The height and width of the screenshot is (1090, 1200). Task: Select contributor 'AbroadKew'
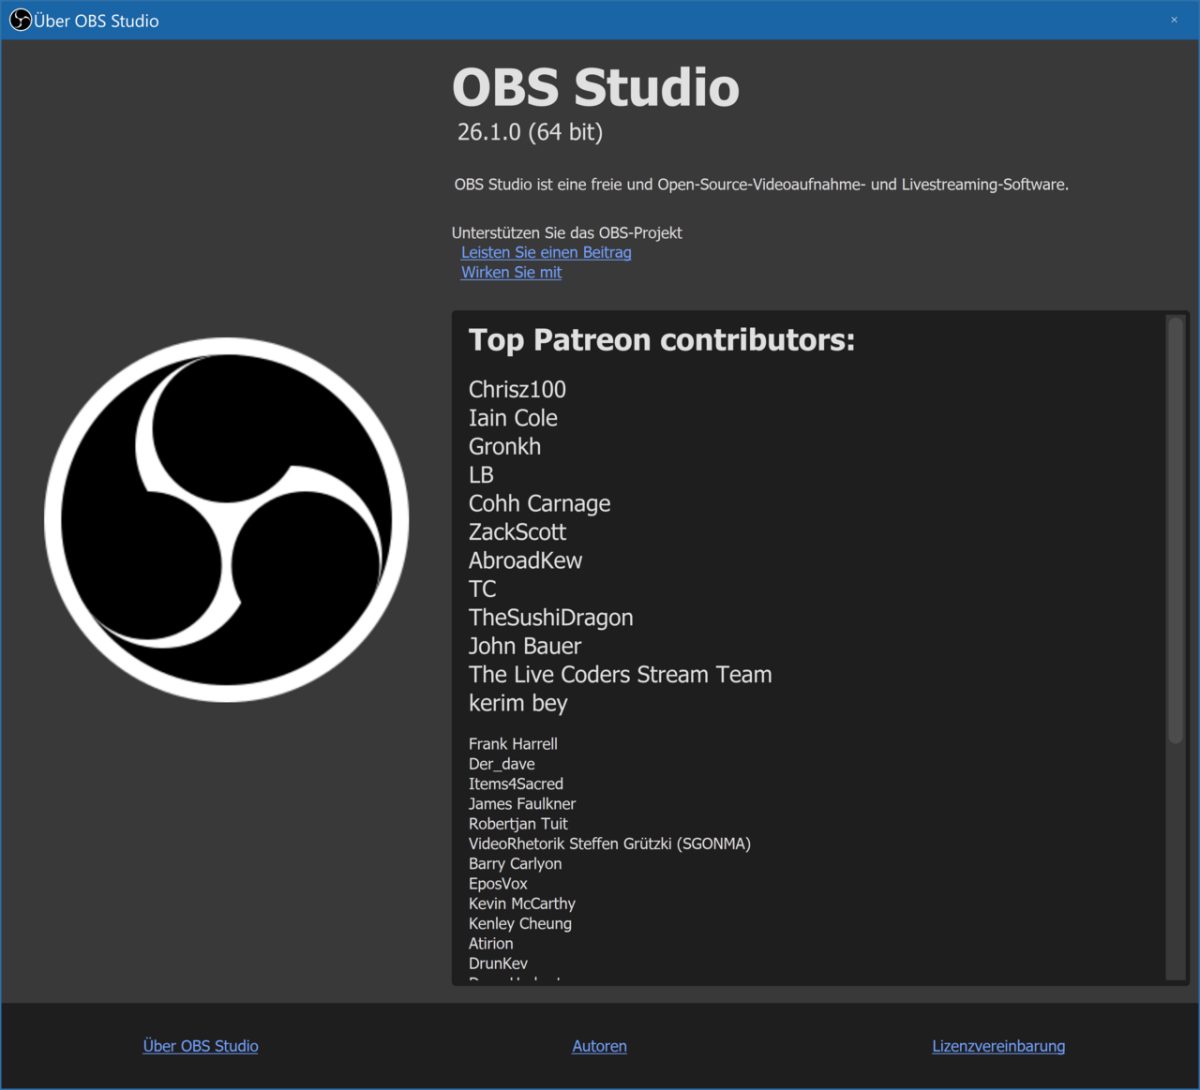click(x=525, y=561)
